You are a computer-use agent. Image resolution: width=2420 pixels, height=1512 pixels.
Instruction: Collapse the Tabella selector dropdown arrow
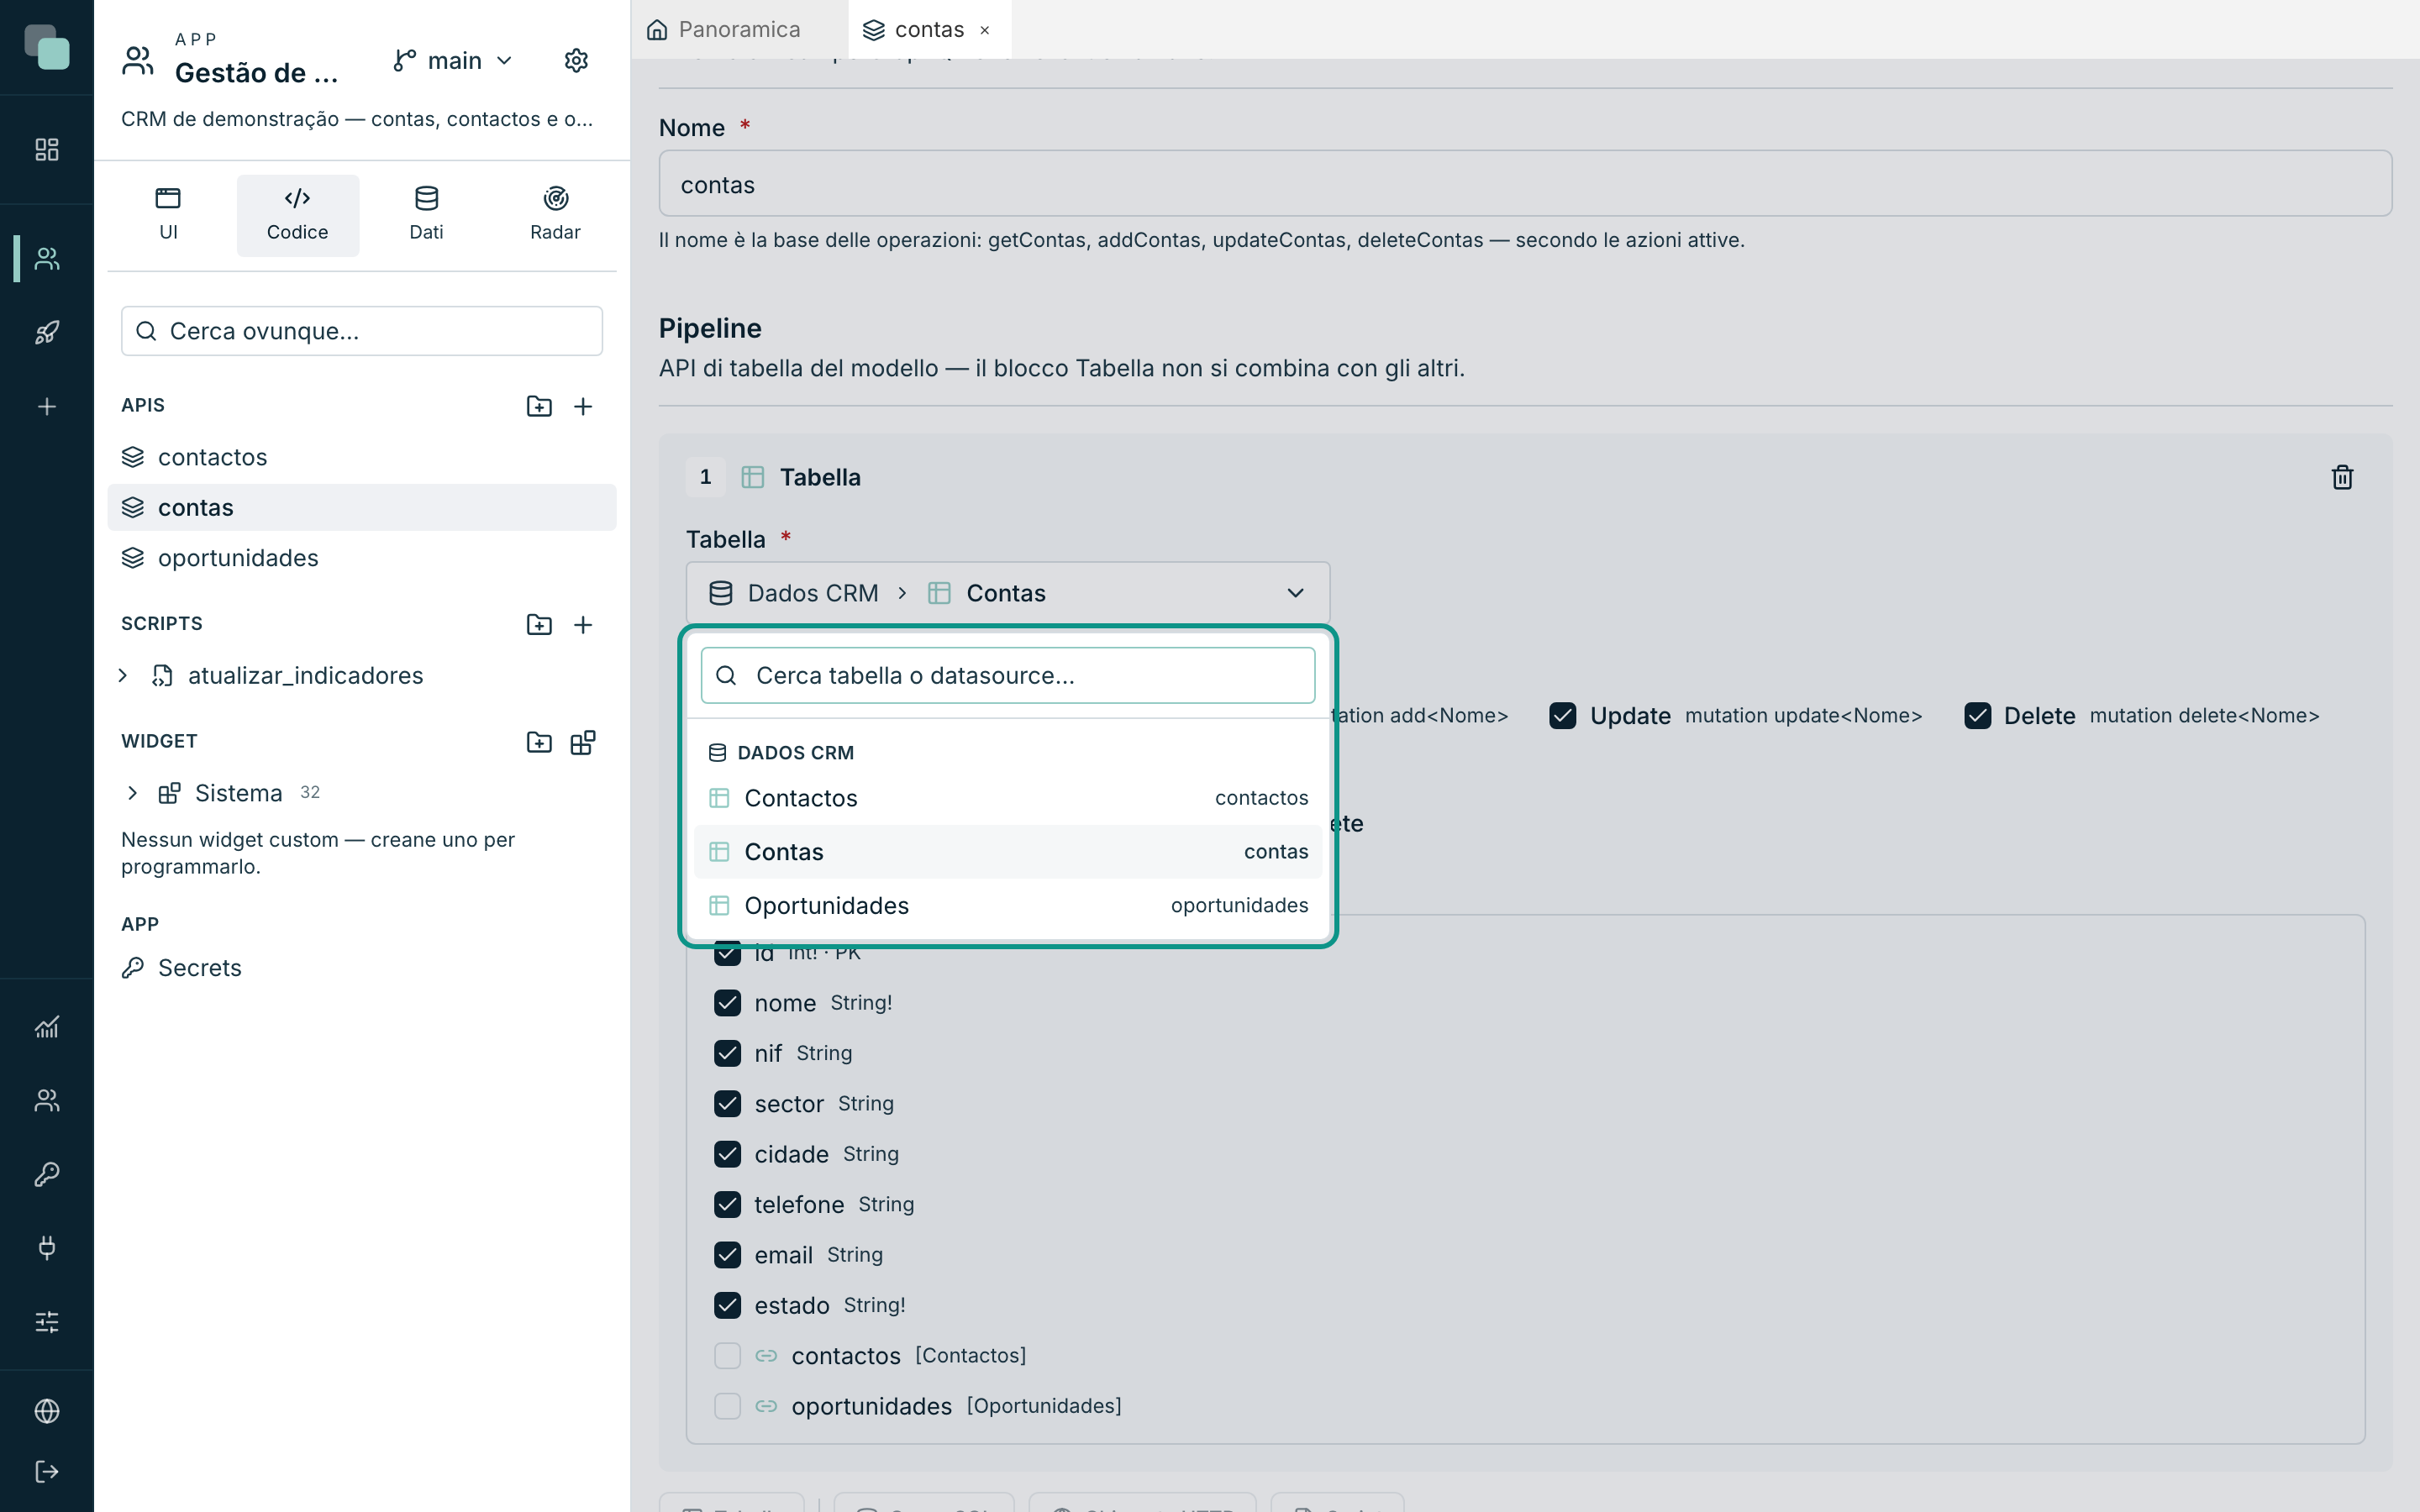pos(1295,593)
